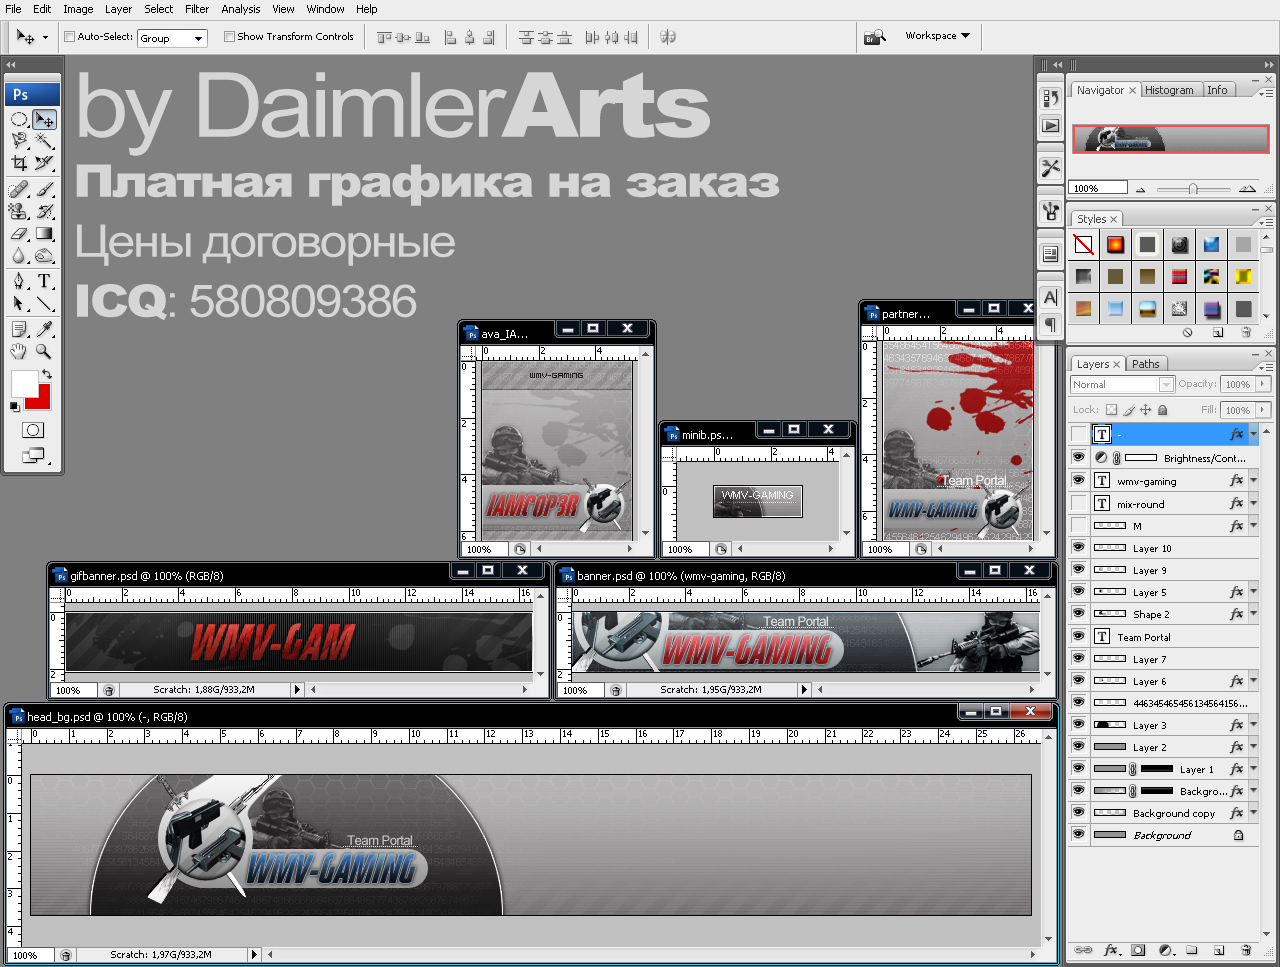
Task: Click the Navigator preview thumbnail
Action: point(1170,139)
